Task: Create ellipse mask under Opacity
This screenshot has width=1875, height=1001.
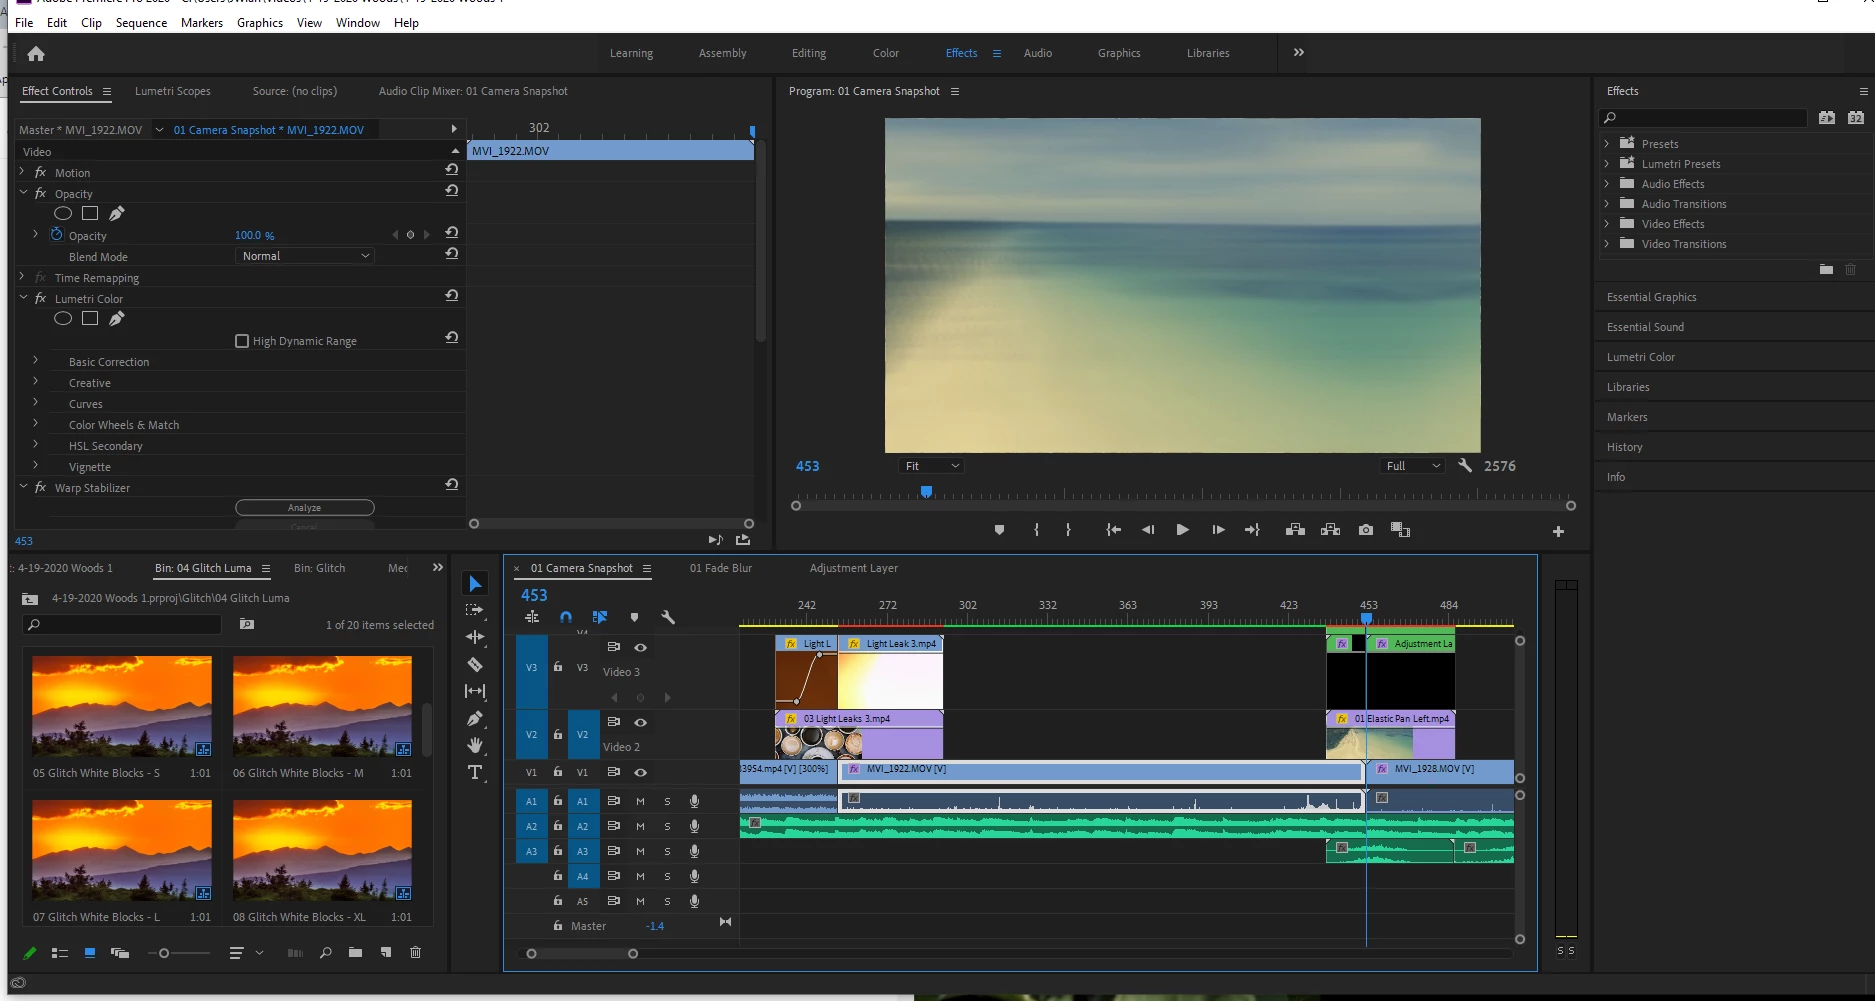Action: 62,213
